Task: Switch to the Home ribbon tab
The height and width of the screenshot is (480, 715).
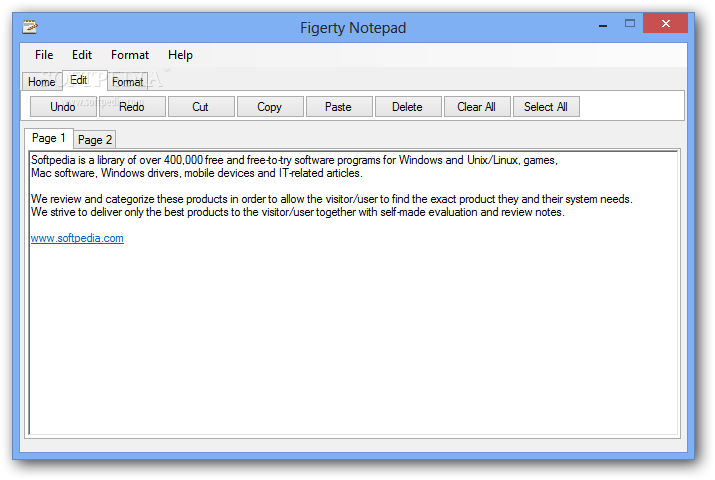Action: (x=41, y=82)
